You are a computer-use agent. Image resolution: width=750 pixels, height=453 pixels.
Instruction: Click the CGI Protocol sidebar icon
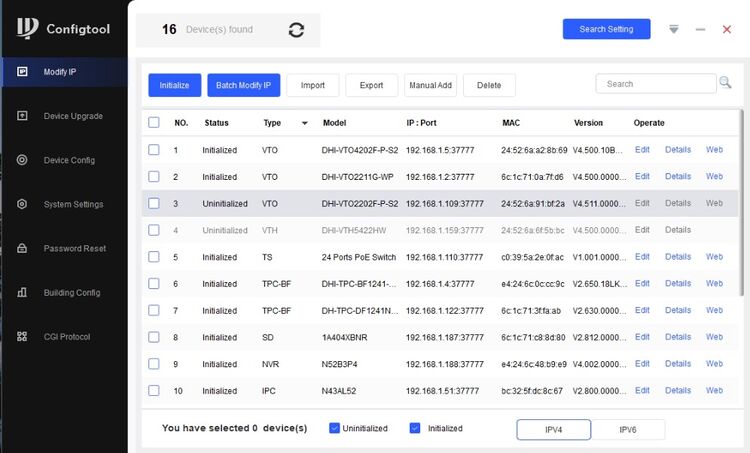22,336
